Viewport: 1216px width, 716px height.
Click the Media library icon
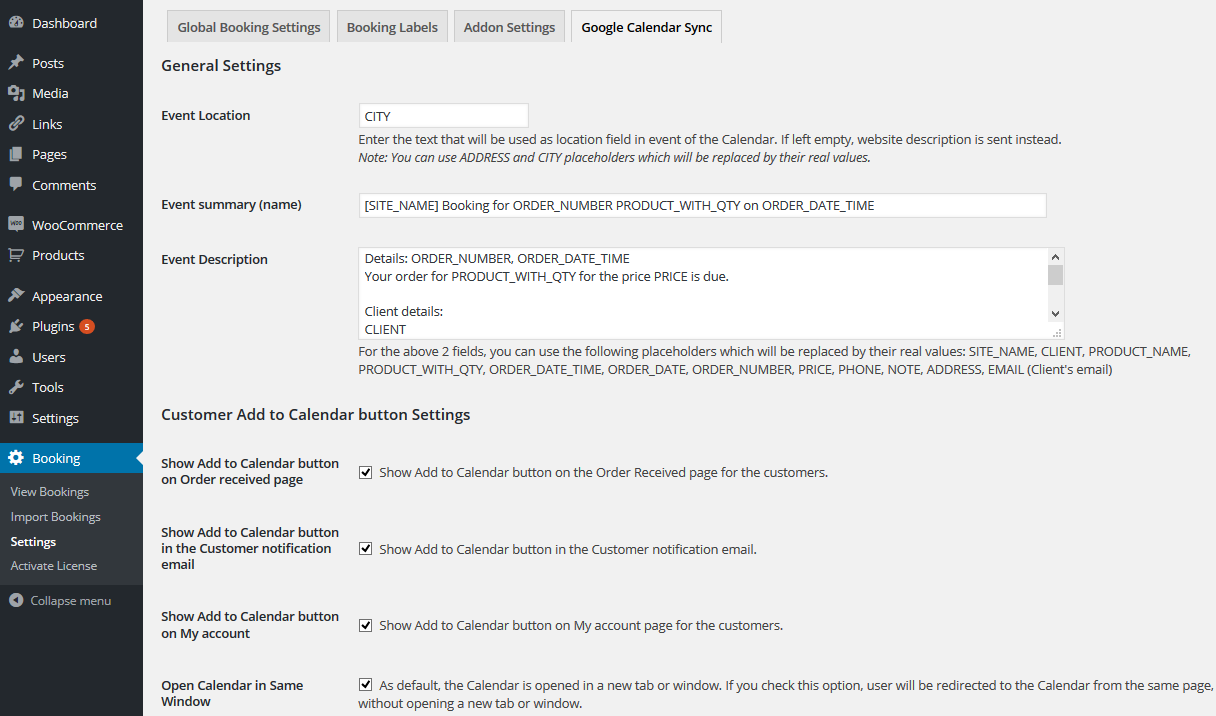(16, 93)
